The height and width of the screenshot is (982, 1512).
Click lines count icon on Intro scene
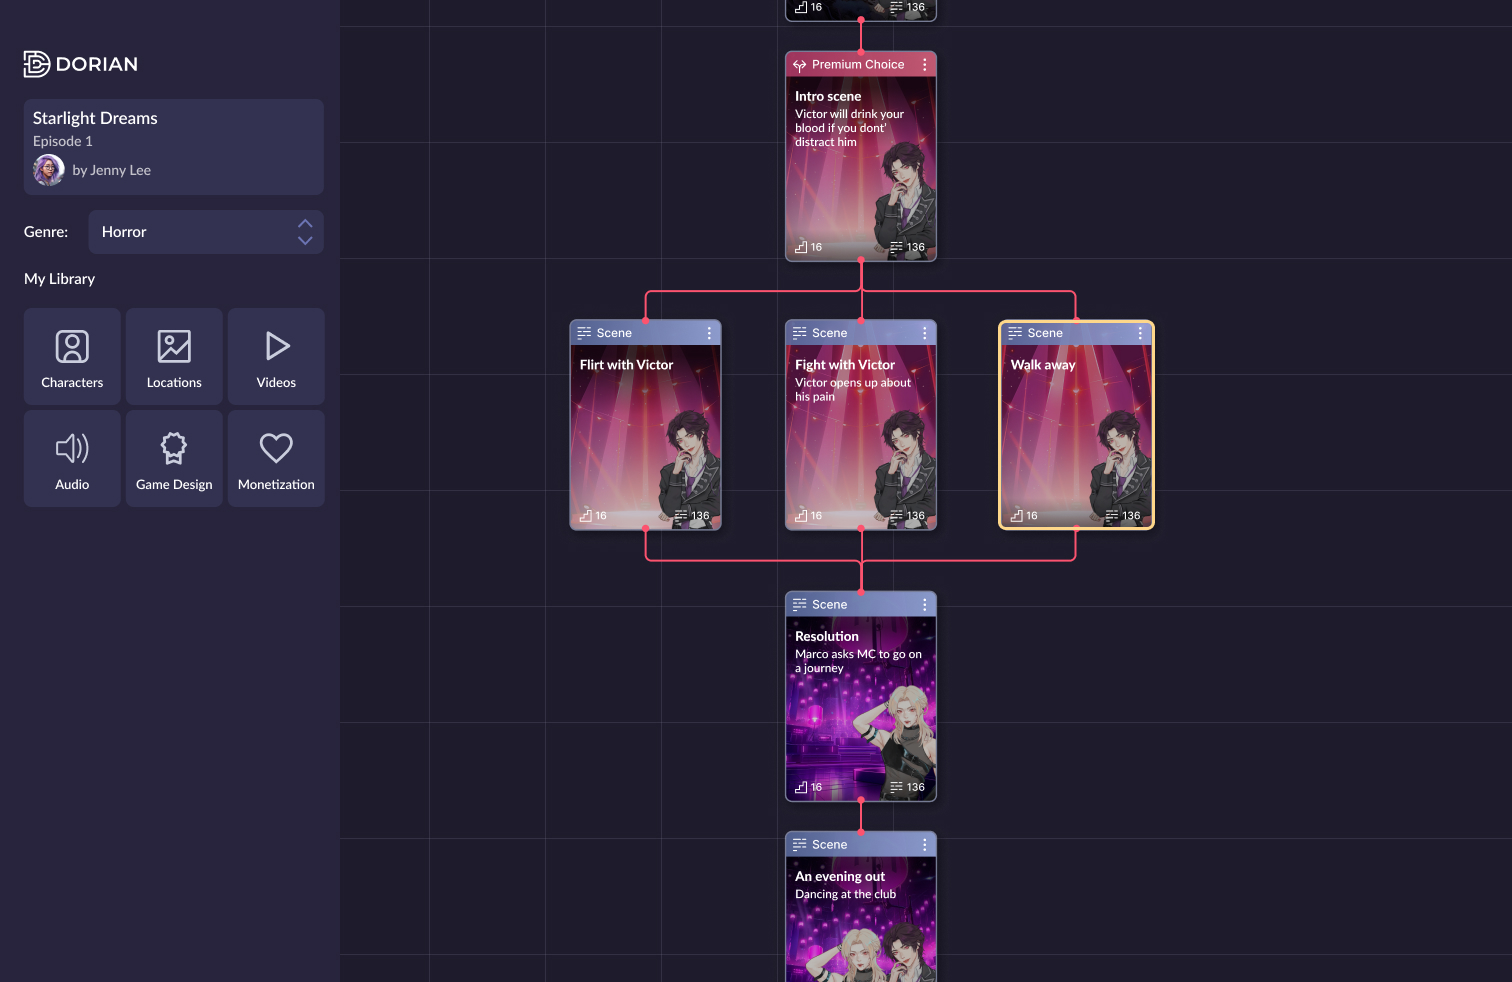(896, 247)
